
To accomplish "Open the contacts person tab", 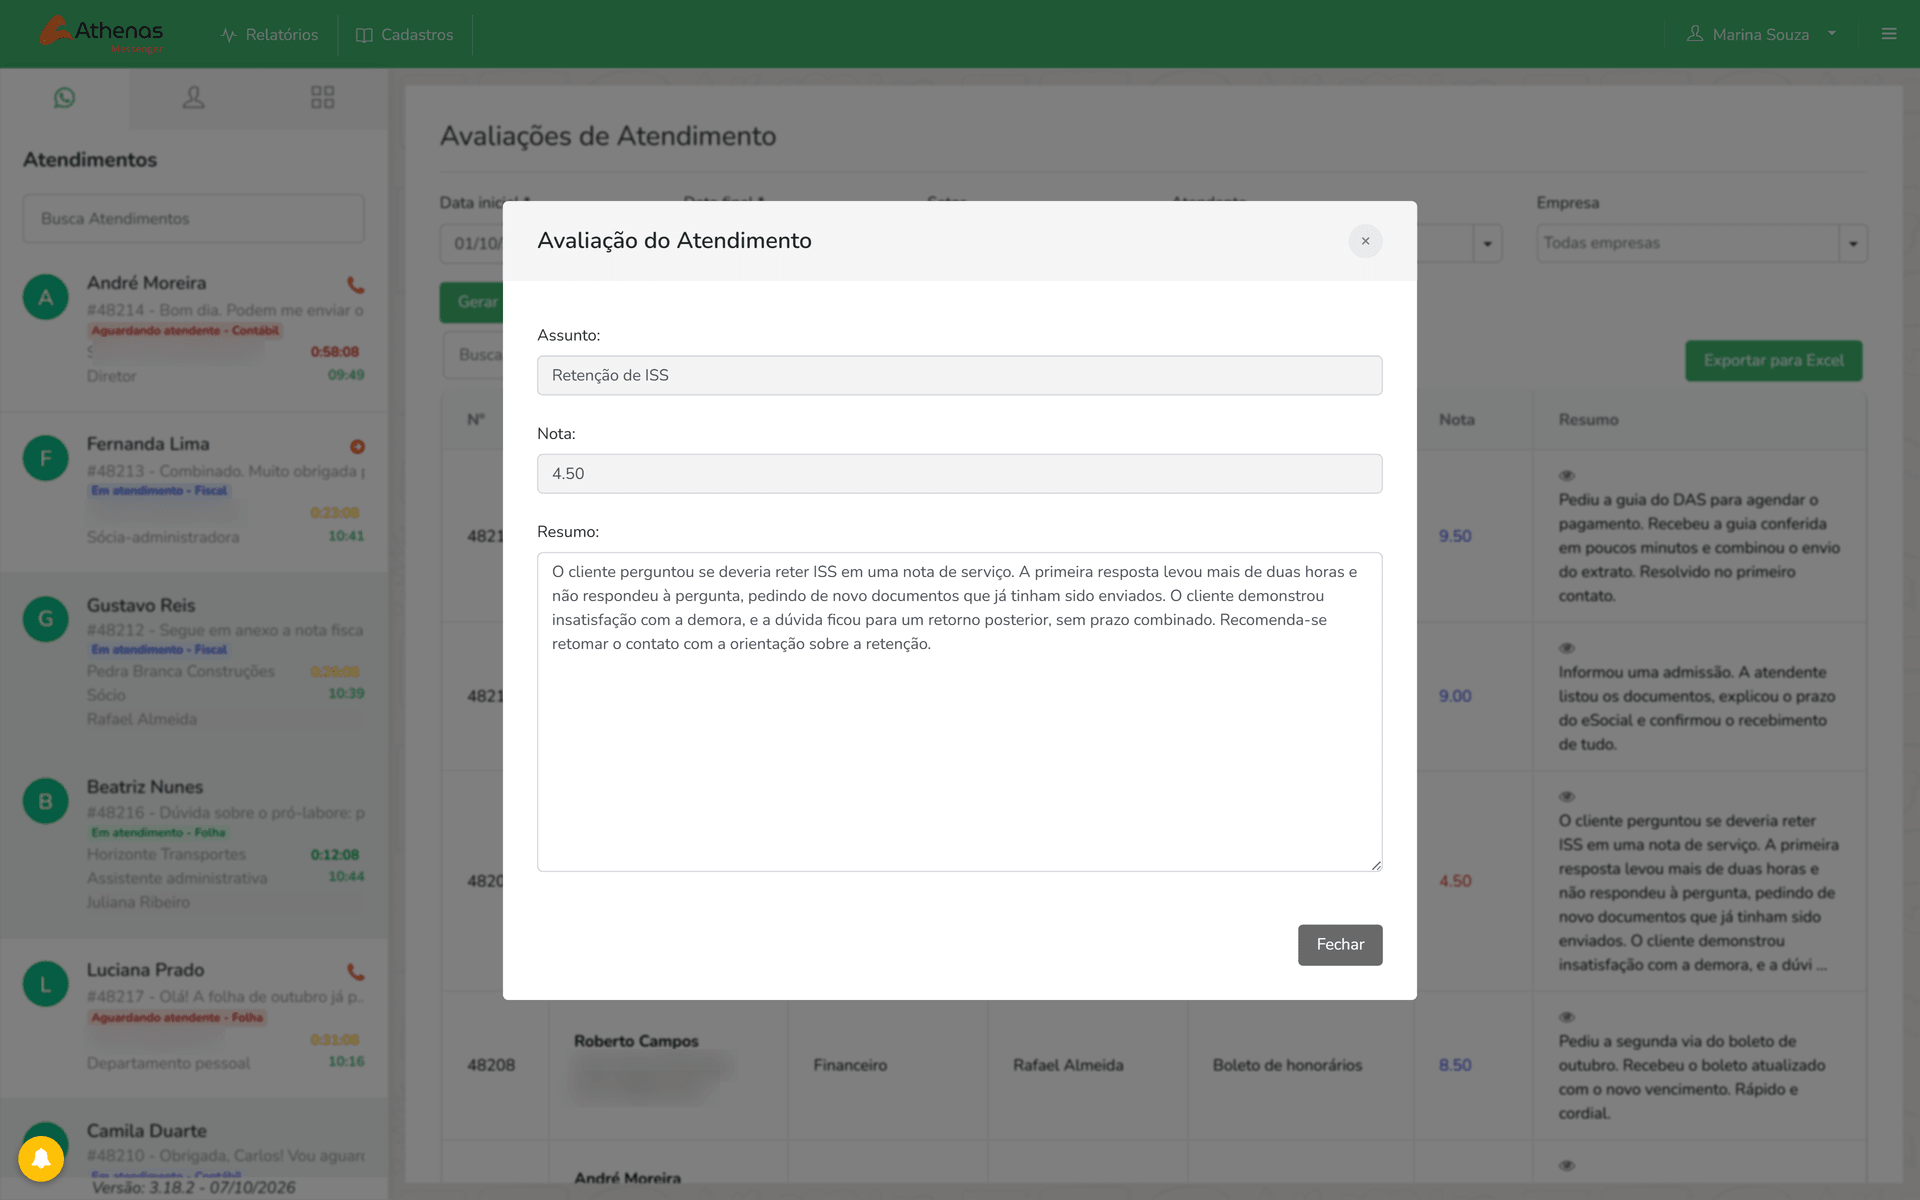I will pyautogui.click(x=193, y=97).
